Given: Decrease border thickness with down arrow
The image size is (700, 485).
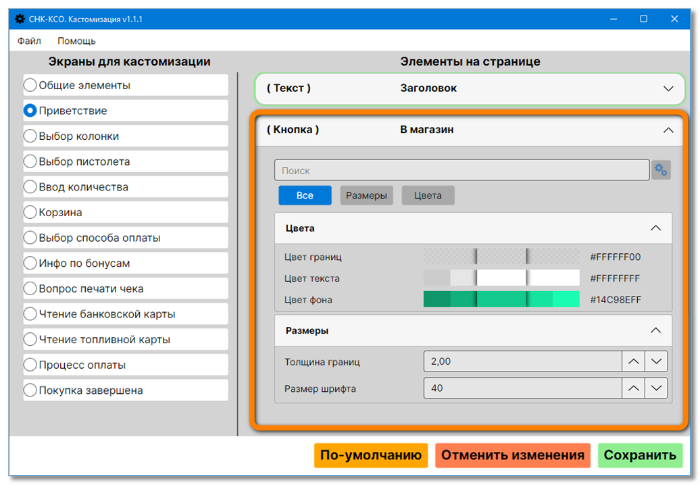Looking at the screenshot, I should 656,361.
